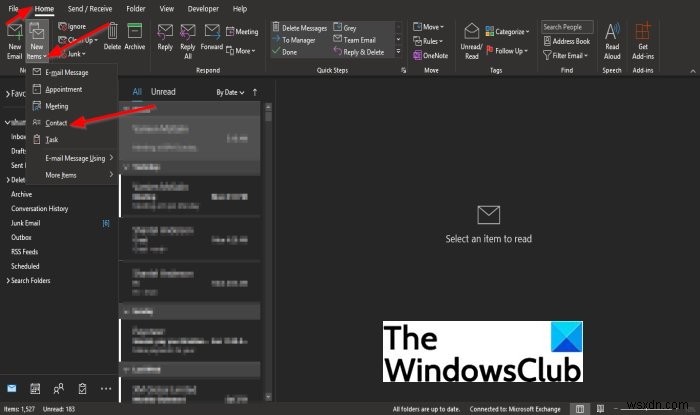Click the Ignore conversation icon
Viewport: 700px width, 415px height.
coord(62,26)
